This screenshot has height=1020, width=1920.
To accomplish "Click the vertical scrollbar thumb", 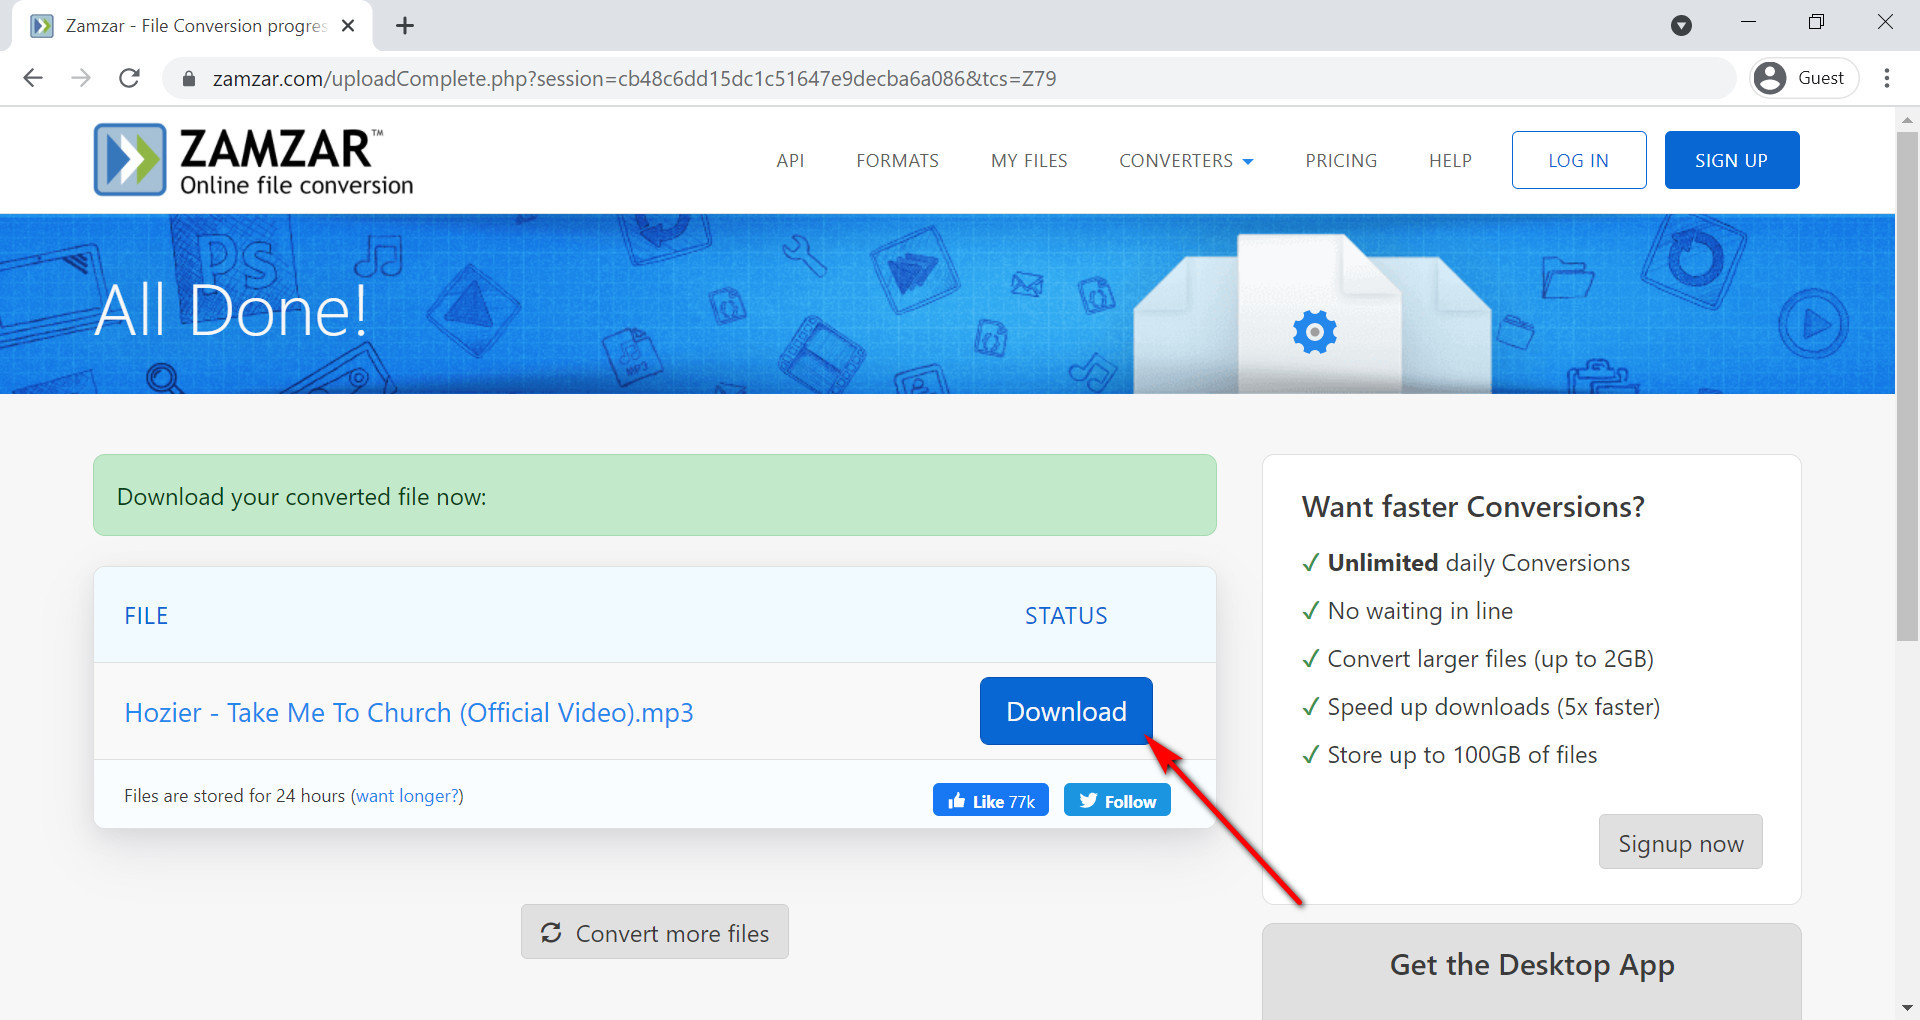I will tap(1907, 385).
